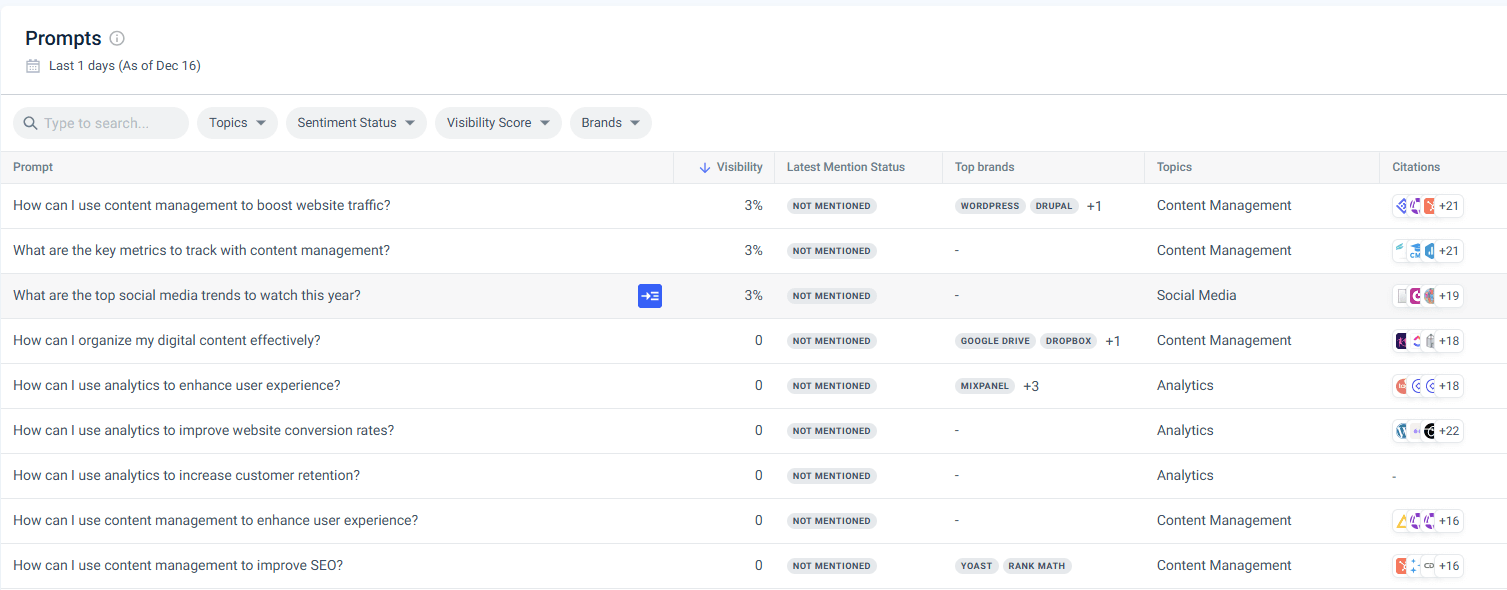Expand the Brands filter dropdown
Screen dimensions: 1507x590
click(610, 123)
